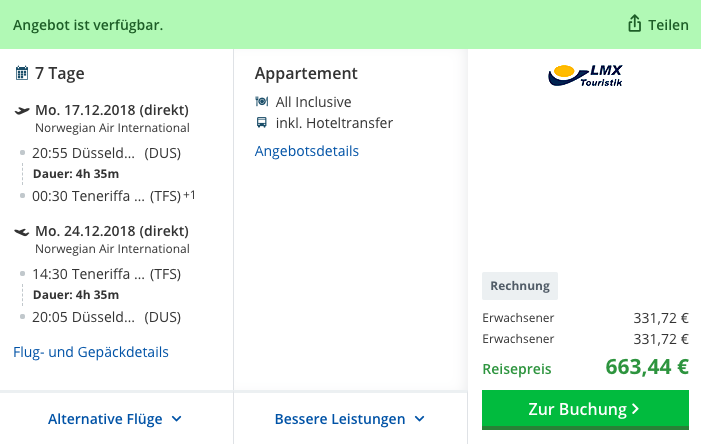Expand the Bessere Leistungen section
This screenshot has height=444, width=701.
pyautogui.click(x=350, y=419)
